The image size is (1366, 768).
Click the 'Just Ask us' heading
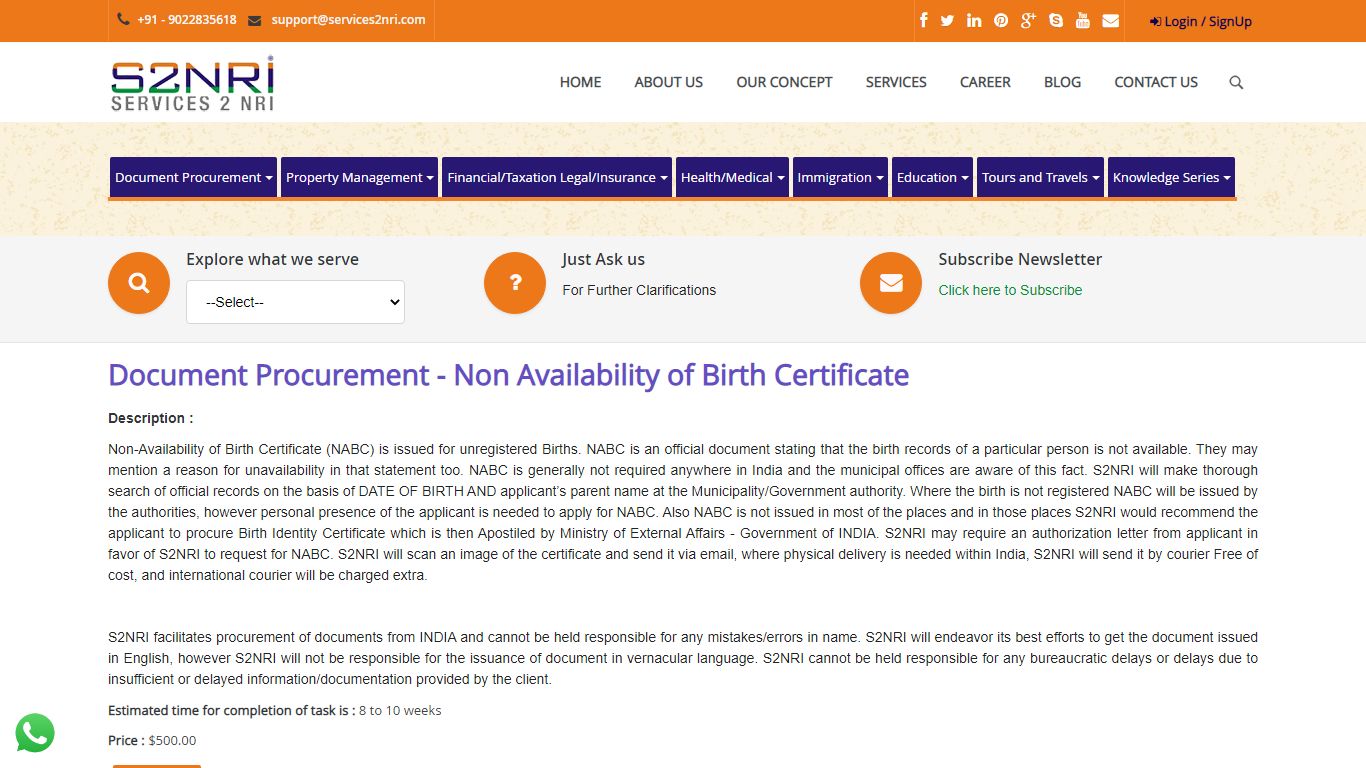603,259
